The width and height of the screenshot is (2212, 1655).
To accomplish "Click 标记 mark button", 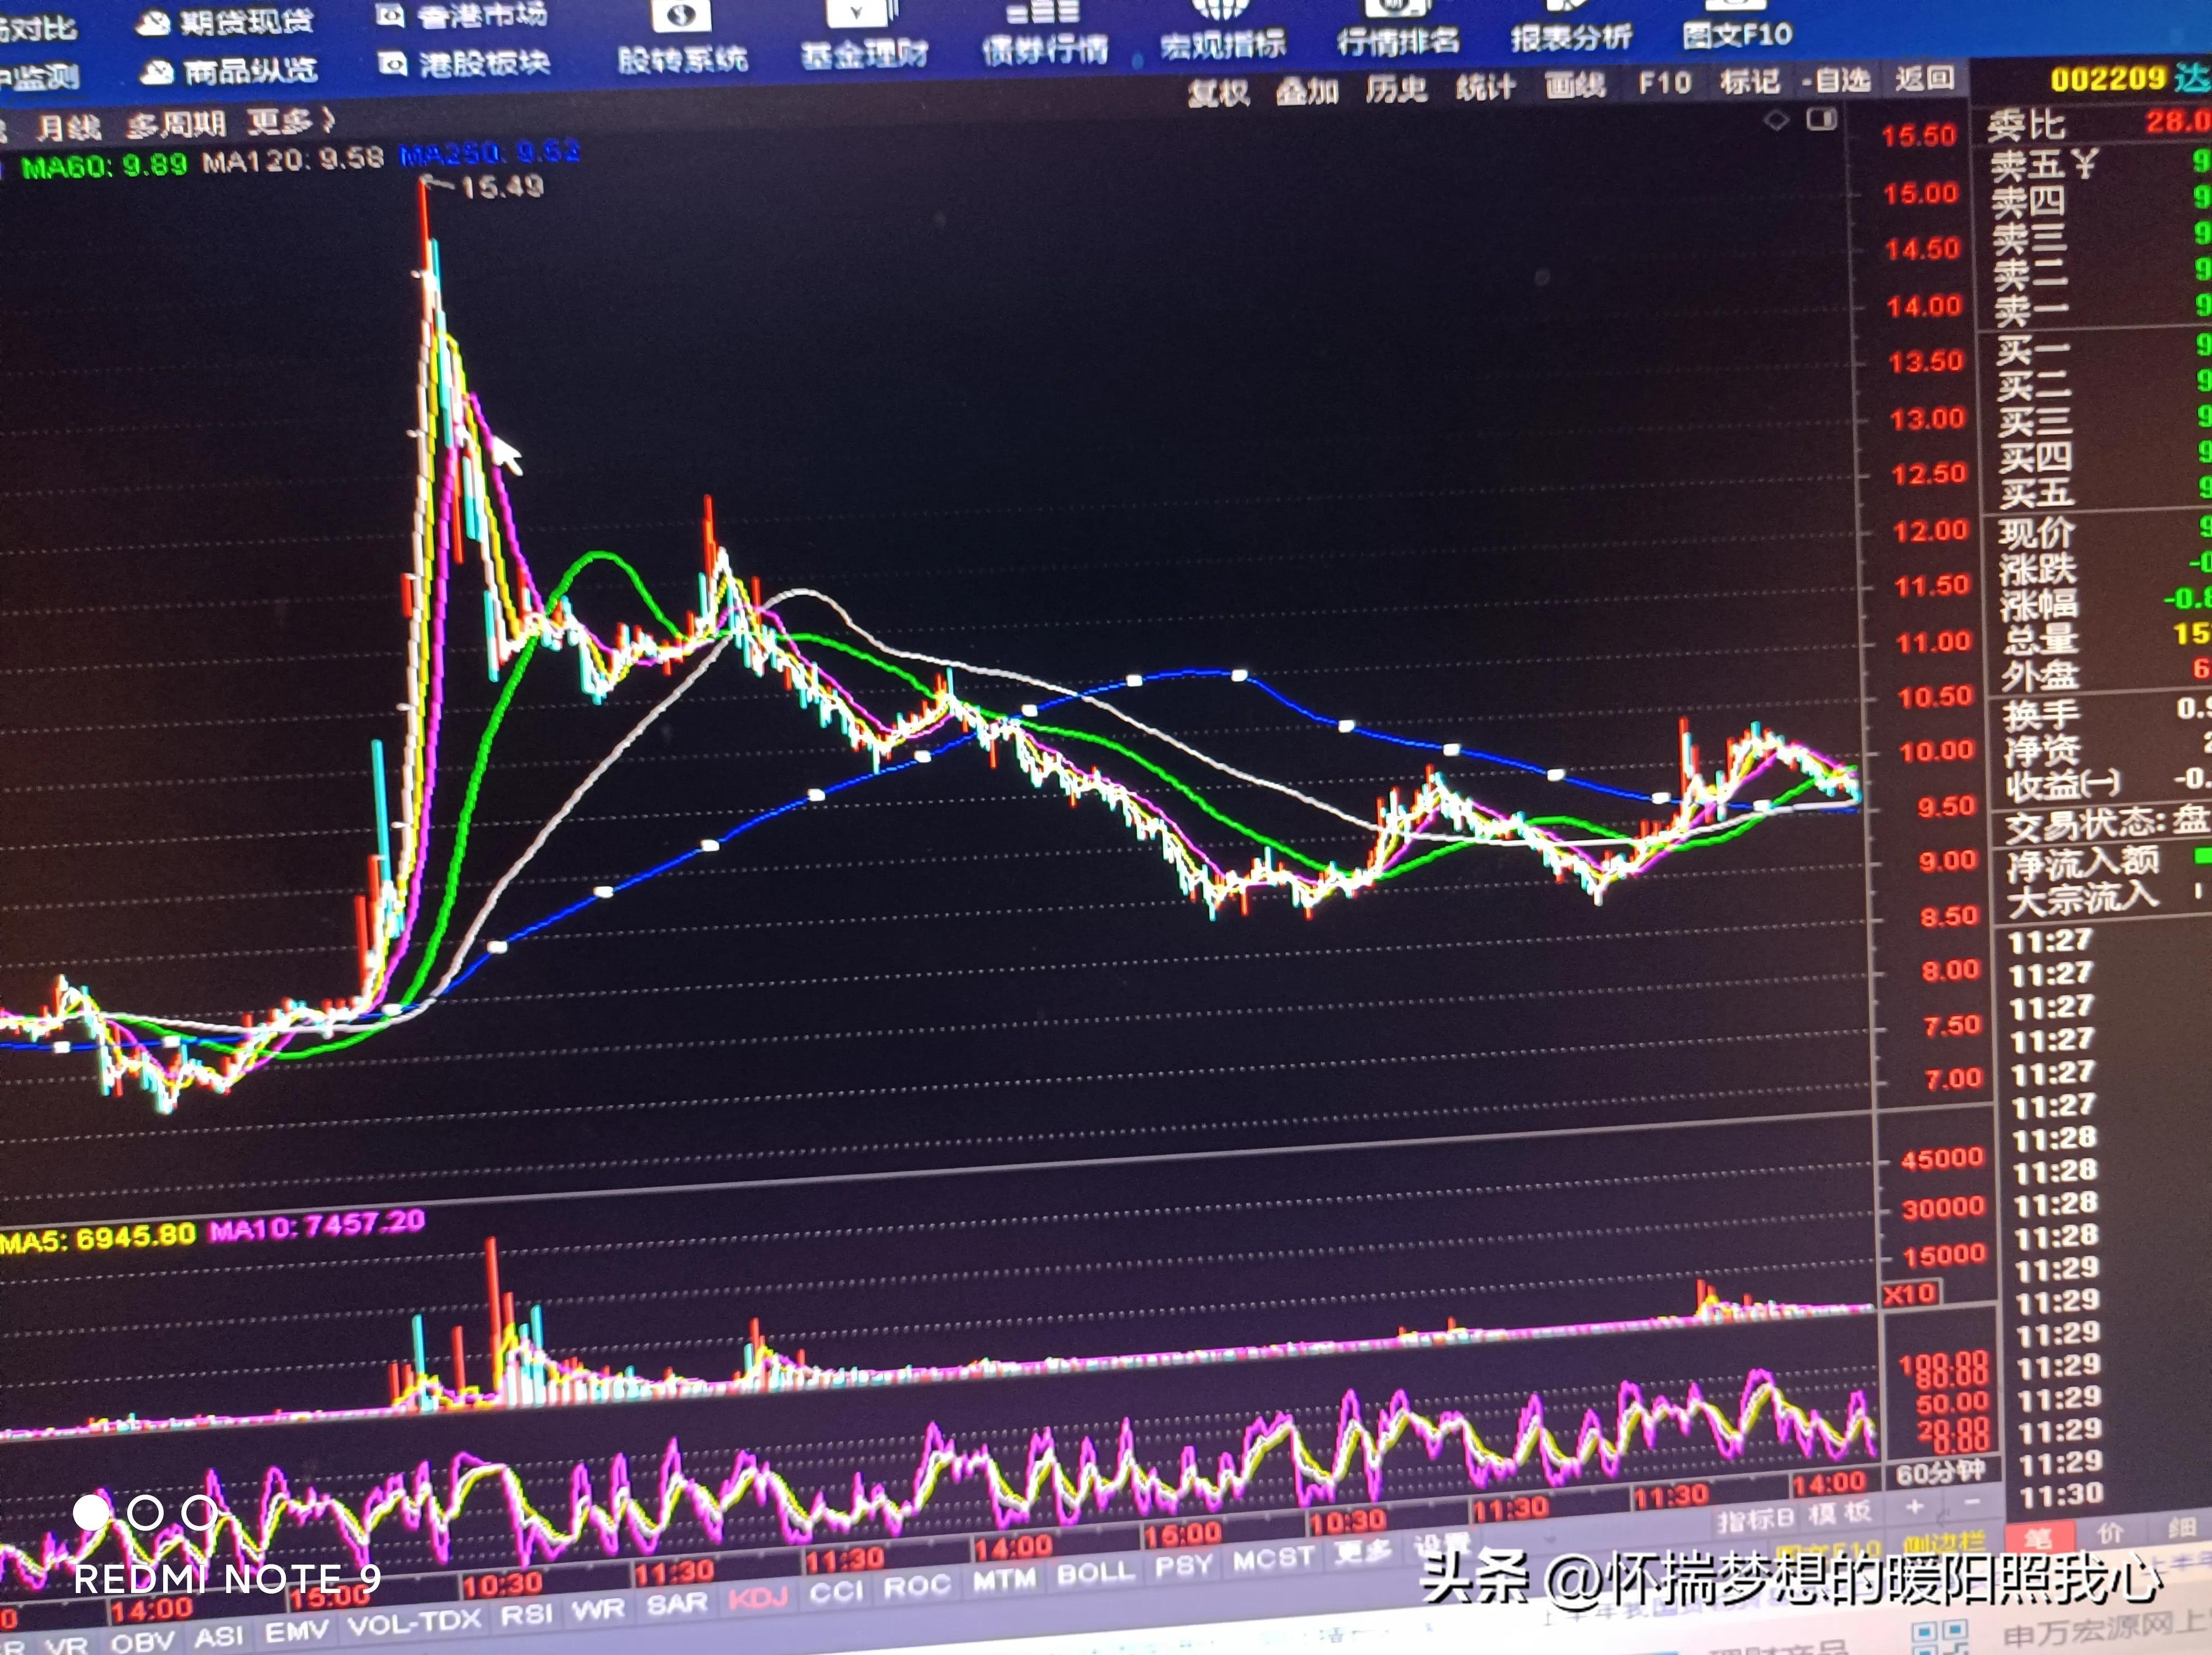I will 1749,81.
